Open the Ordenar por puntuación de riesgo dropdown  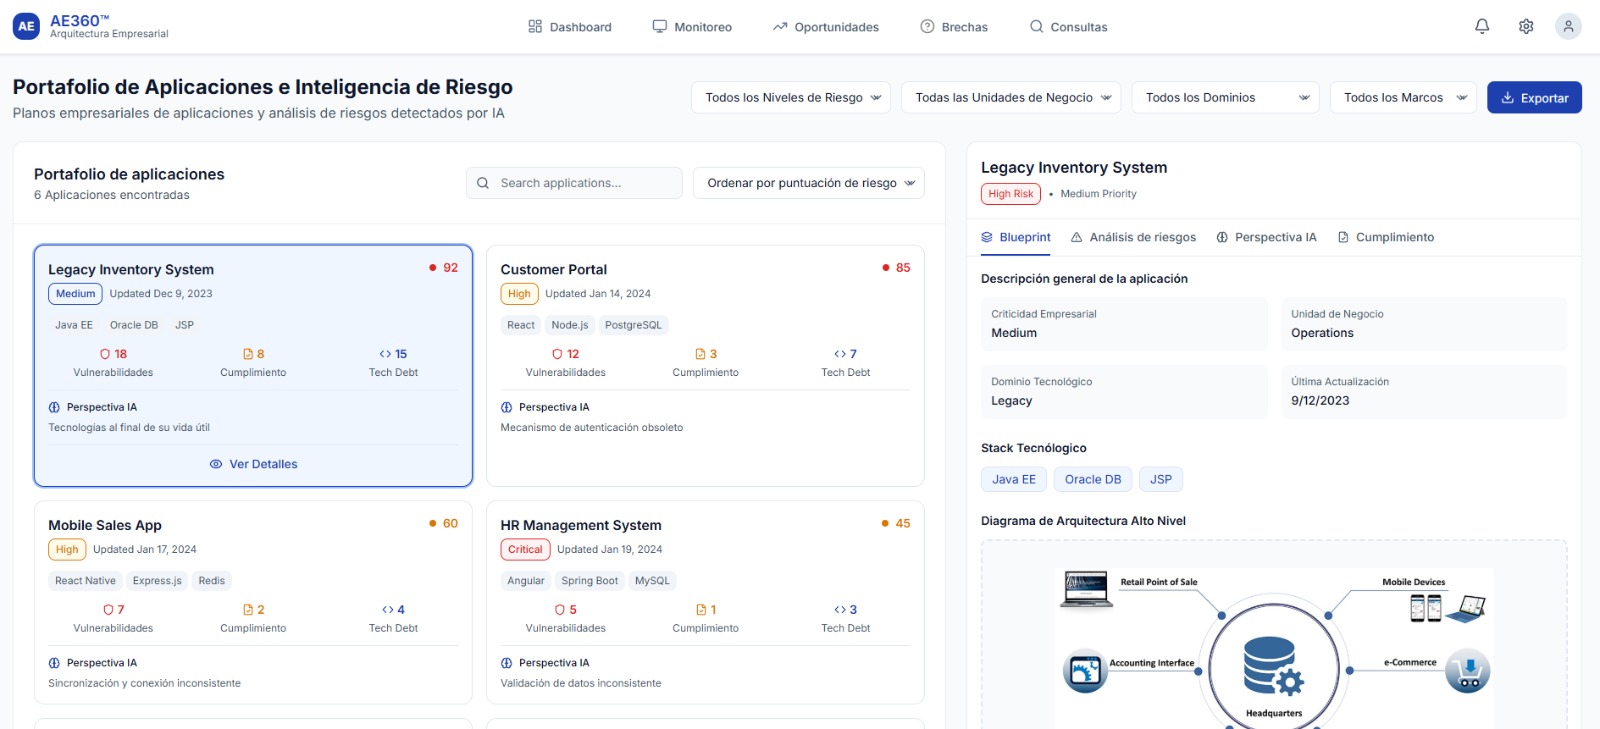[x=808, y=183]
